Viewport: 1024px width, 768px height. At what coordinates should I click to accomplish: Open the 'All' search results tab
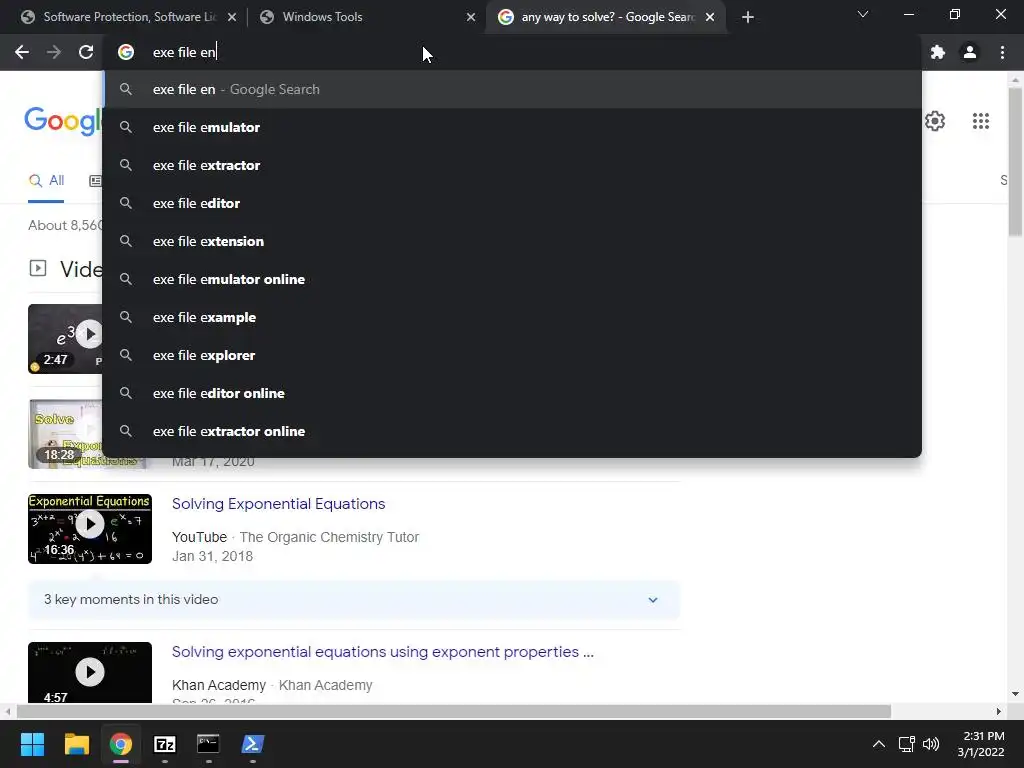pyautogui.click(x=46, y=181)
